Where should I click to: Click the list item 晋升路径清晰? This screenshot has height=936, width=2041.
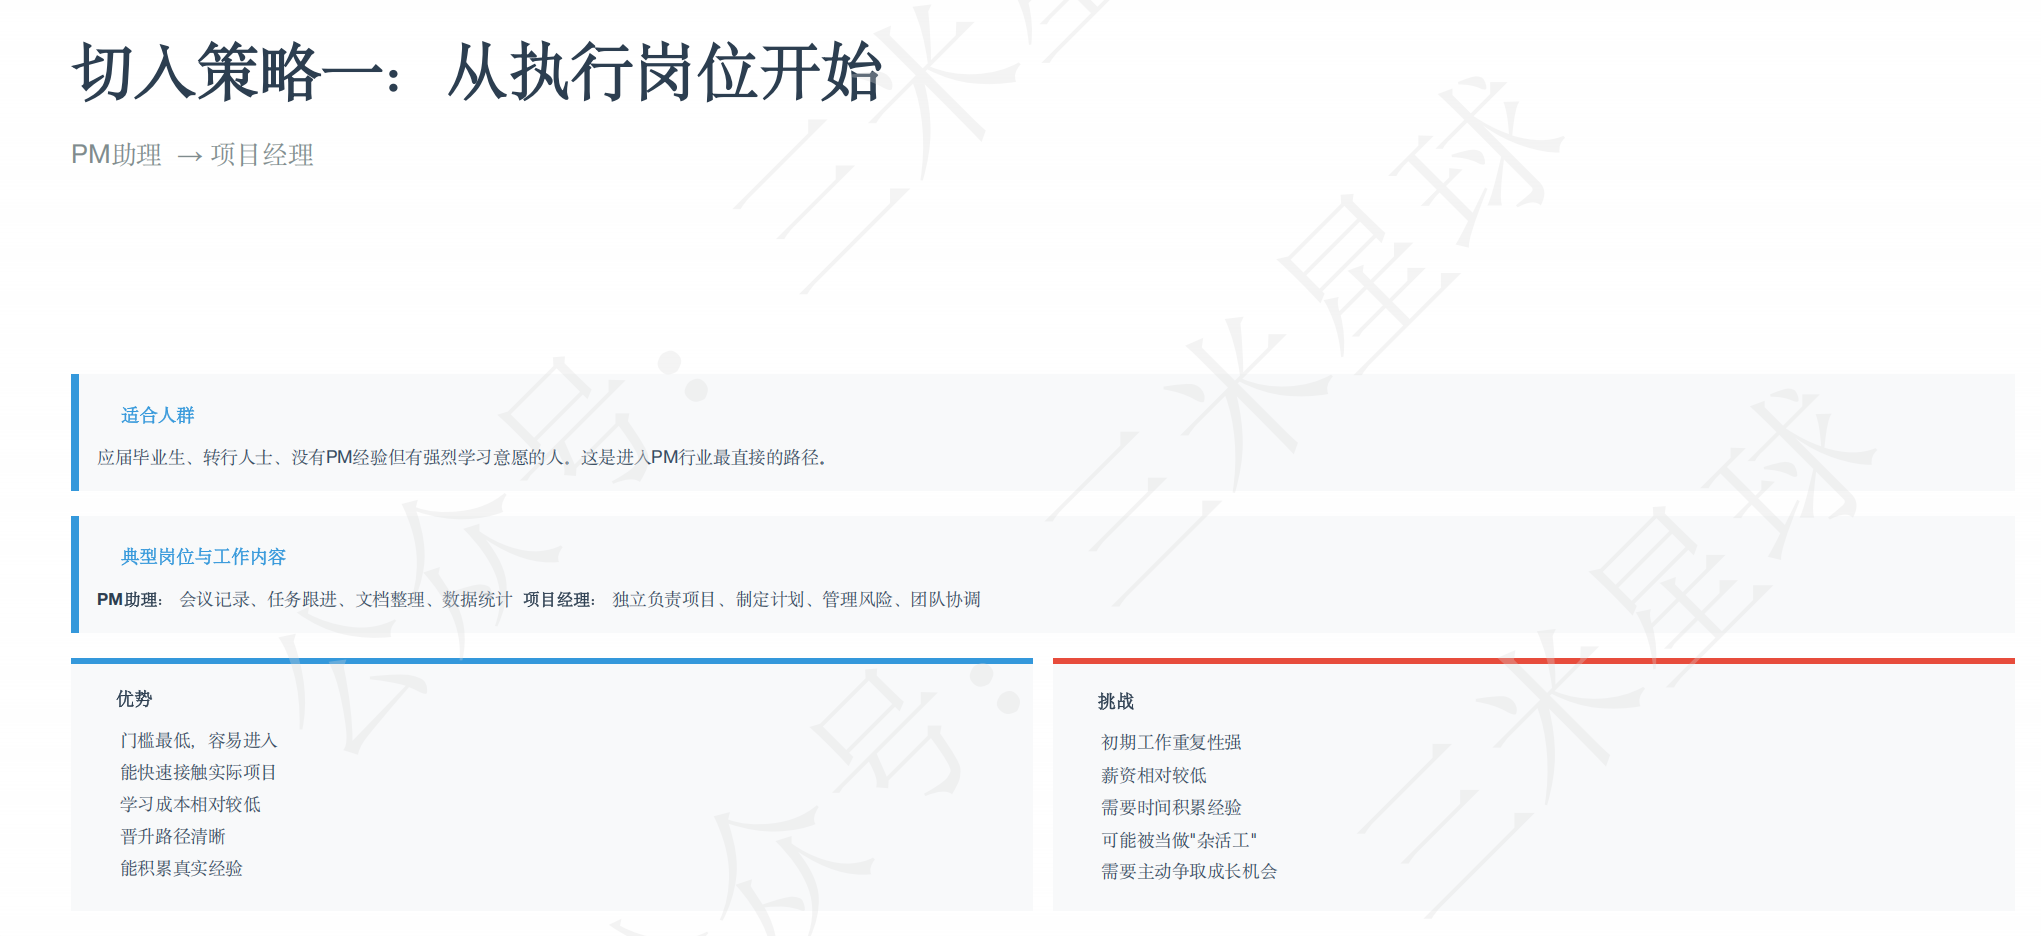pyautogui.click(x=172, y=837)
